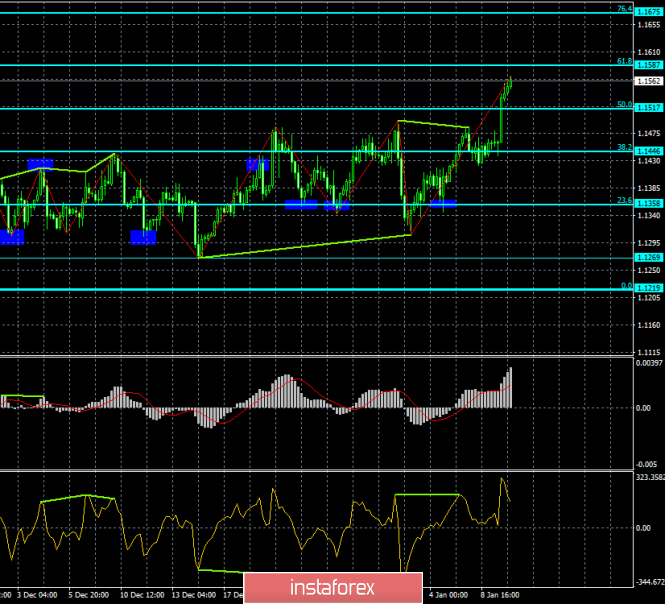Viewport: 665px width, 604px height.
Task: Select the 1.1517 price level tag
Action: pos(650,106)
